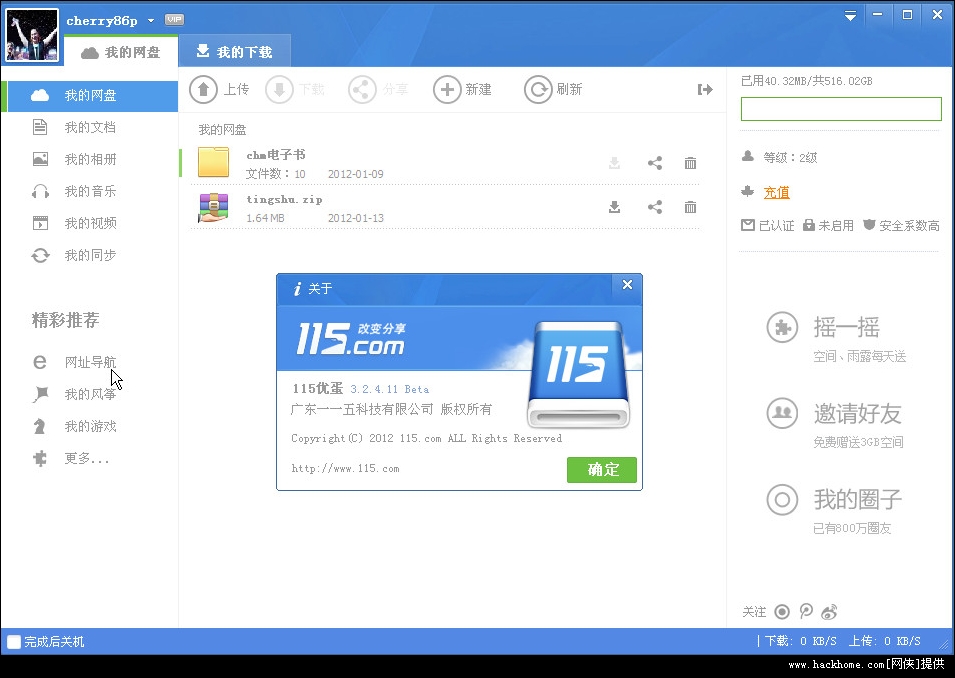Image resolution: width=955 pixels, height=678 pixels.
Task: Download the tingshu.zip file
Action: click(615, 207)
